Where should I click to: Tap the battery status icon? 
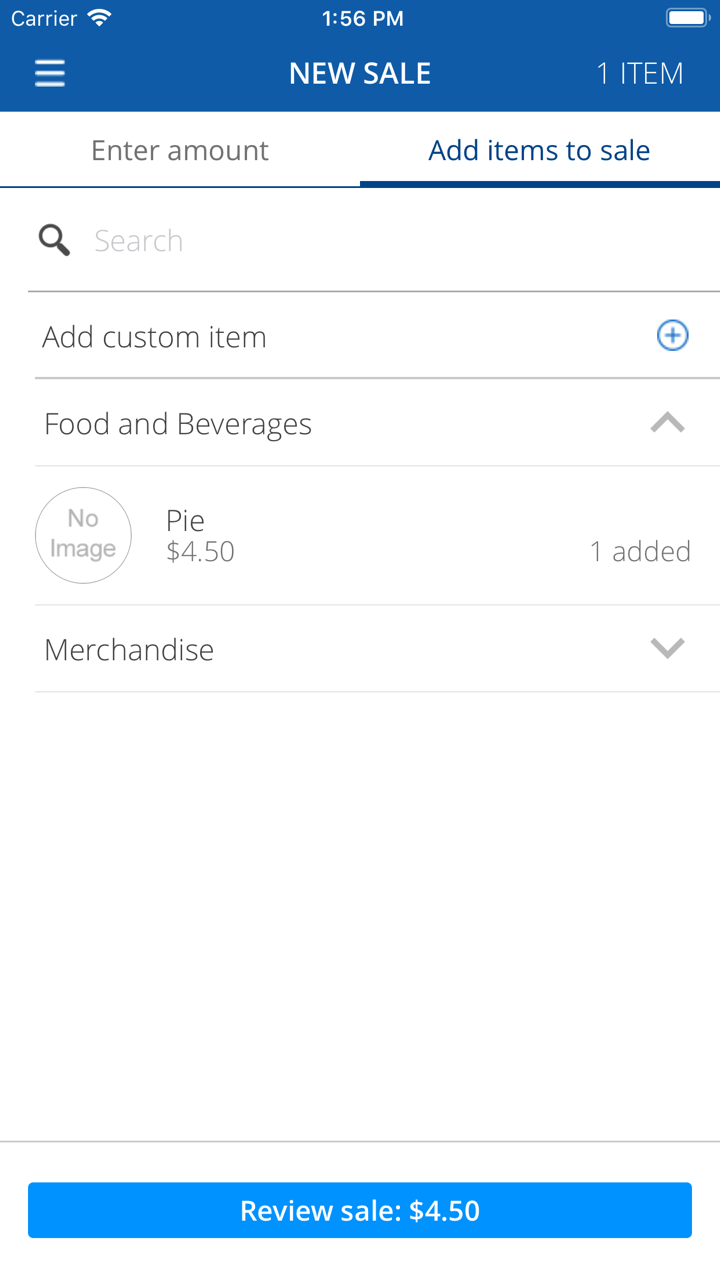pos(687,18)
